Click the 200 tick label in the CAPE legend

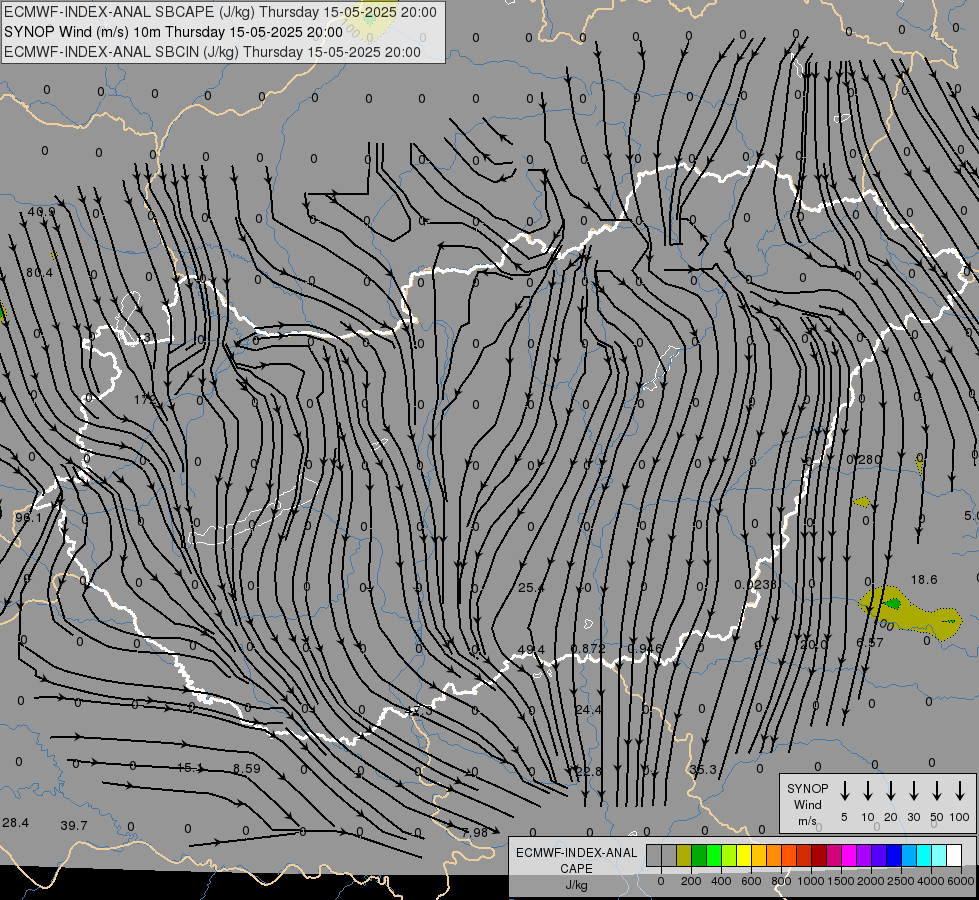tap(691, 881)
